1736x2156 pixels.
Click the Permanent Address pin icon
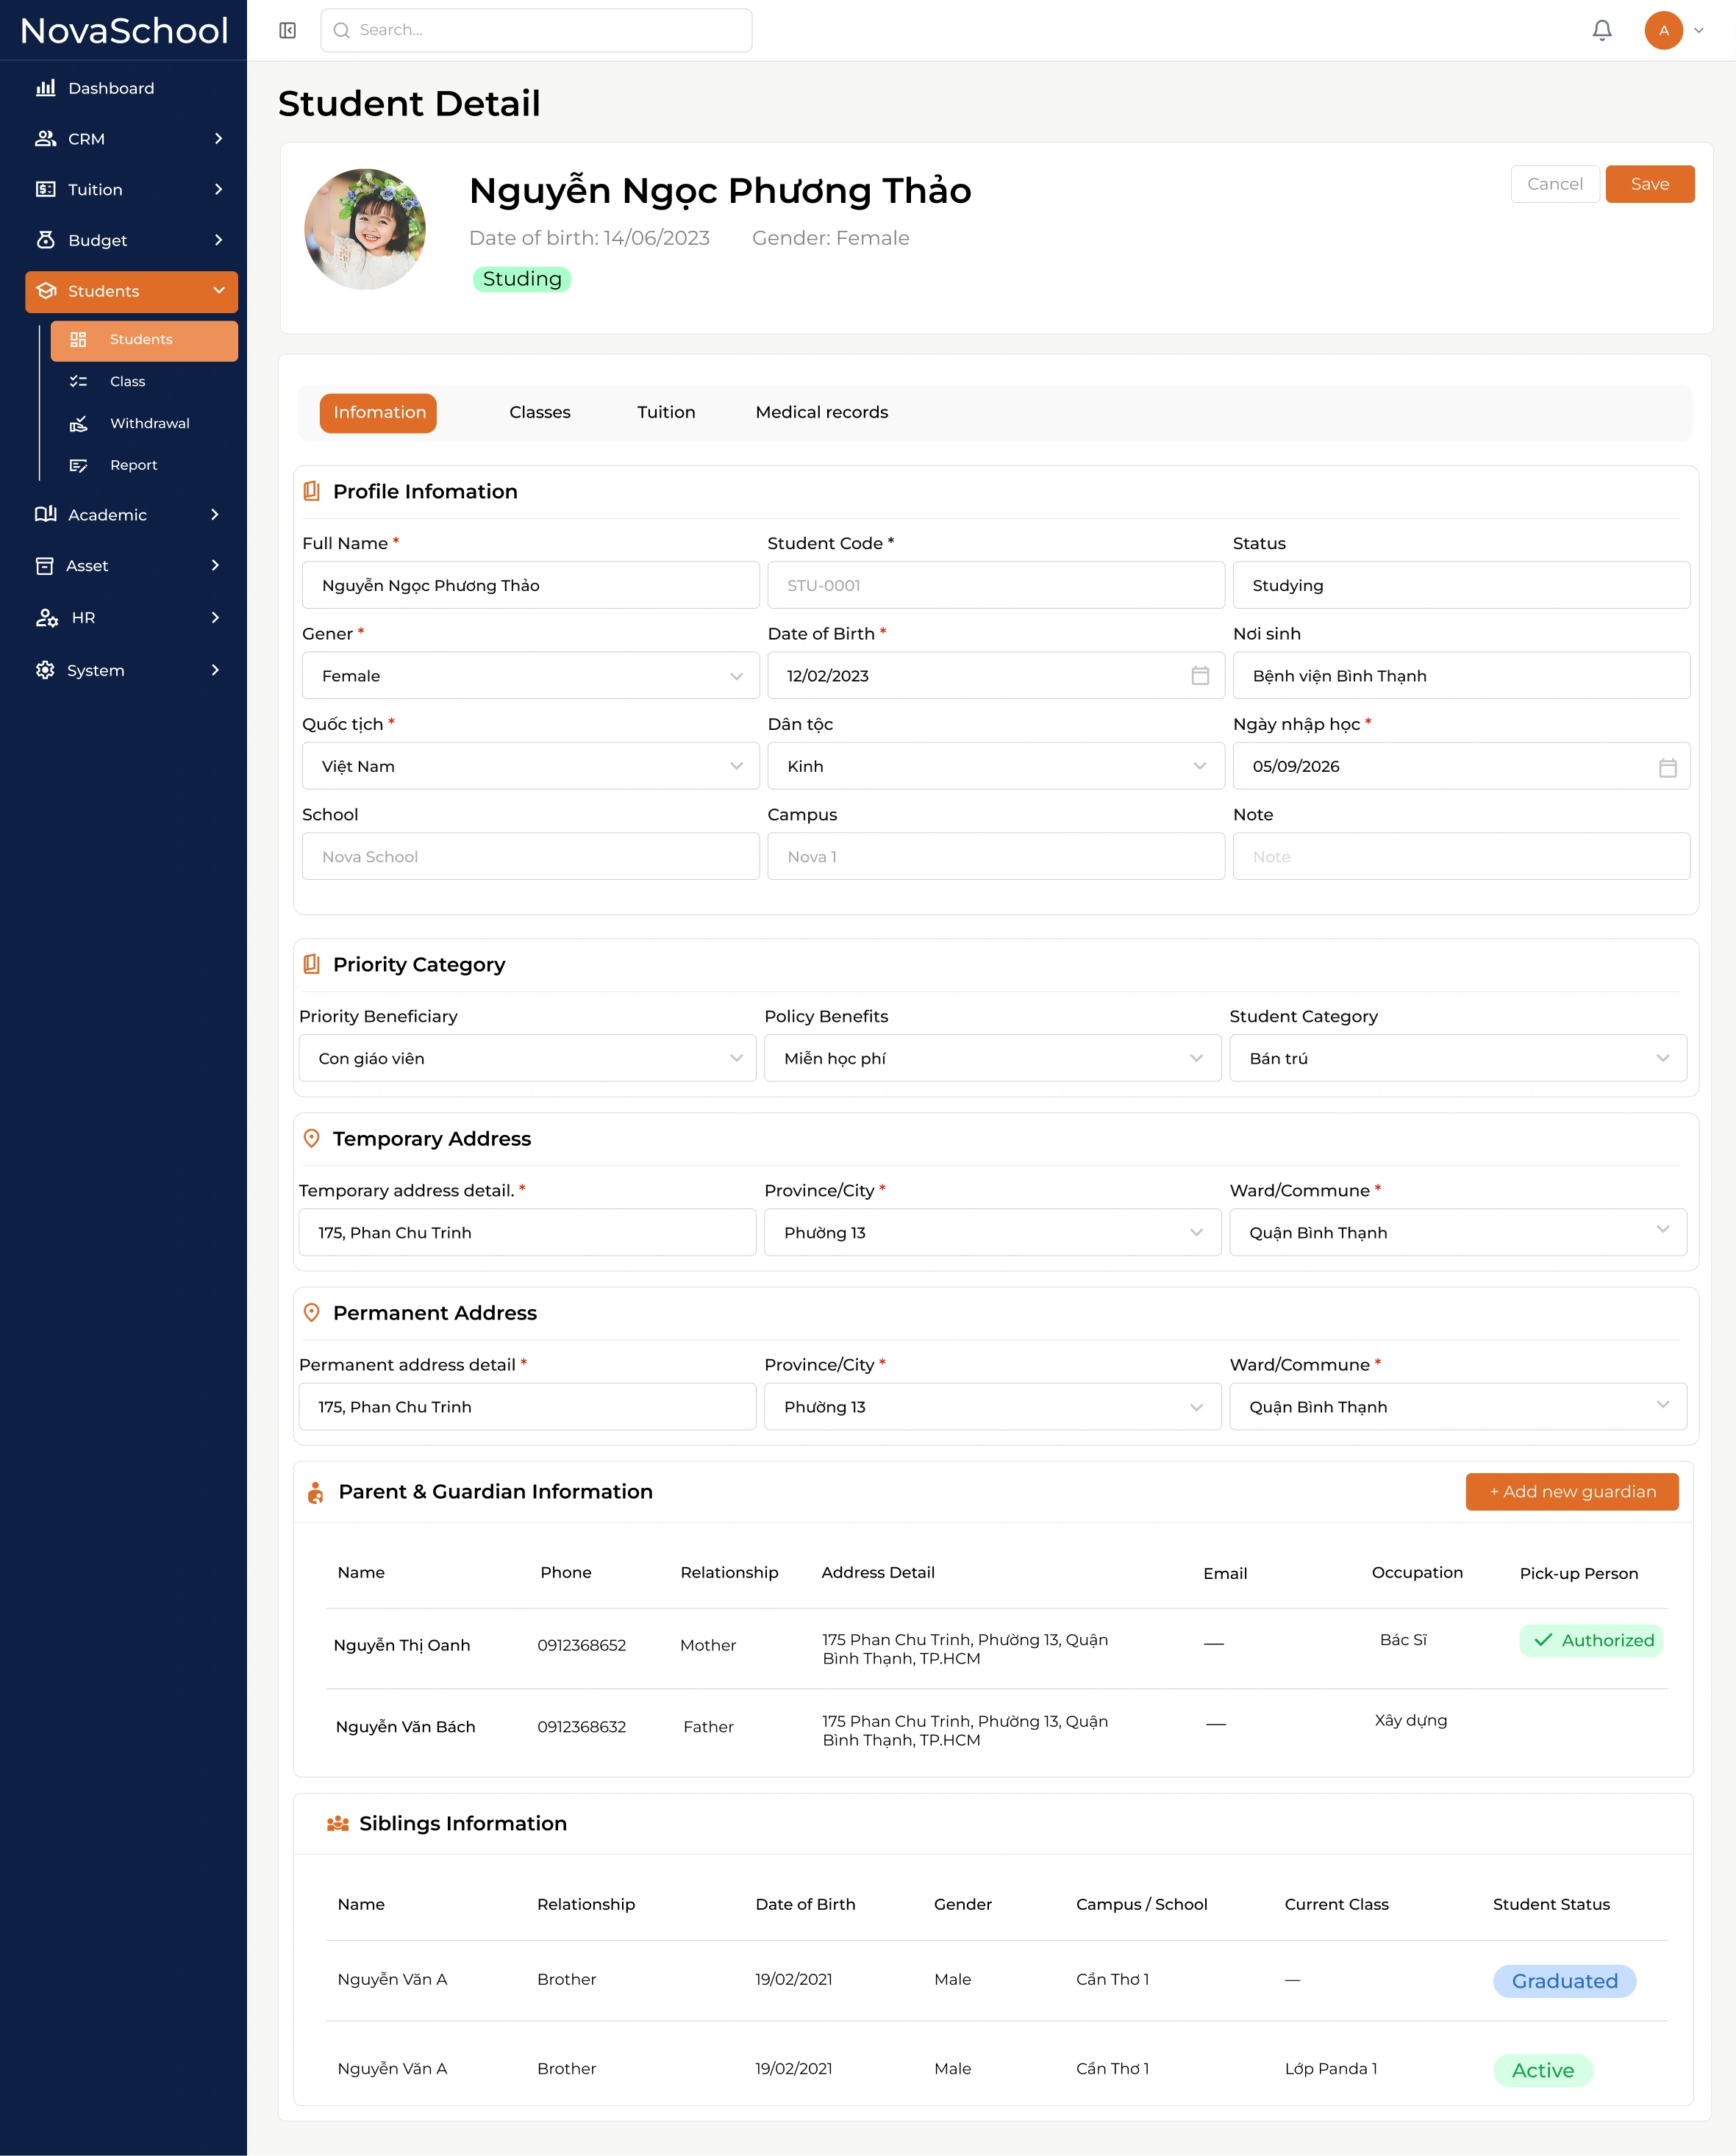pos(312,1313)
